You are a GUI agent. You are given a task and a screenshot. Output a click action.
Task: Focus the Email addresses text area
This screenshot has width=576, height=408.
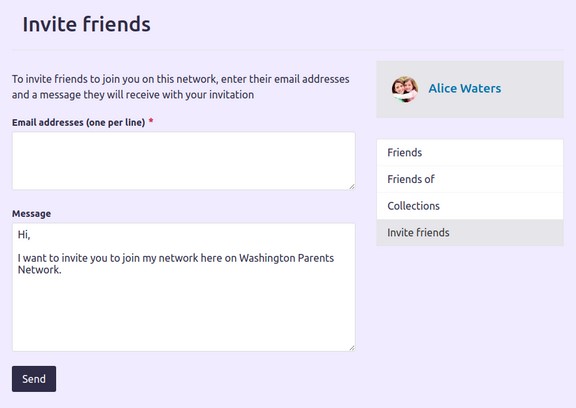184,161
